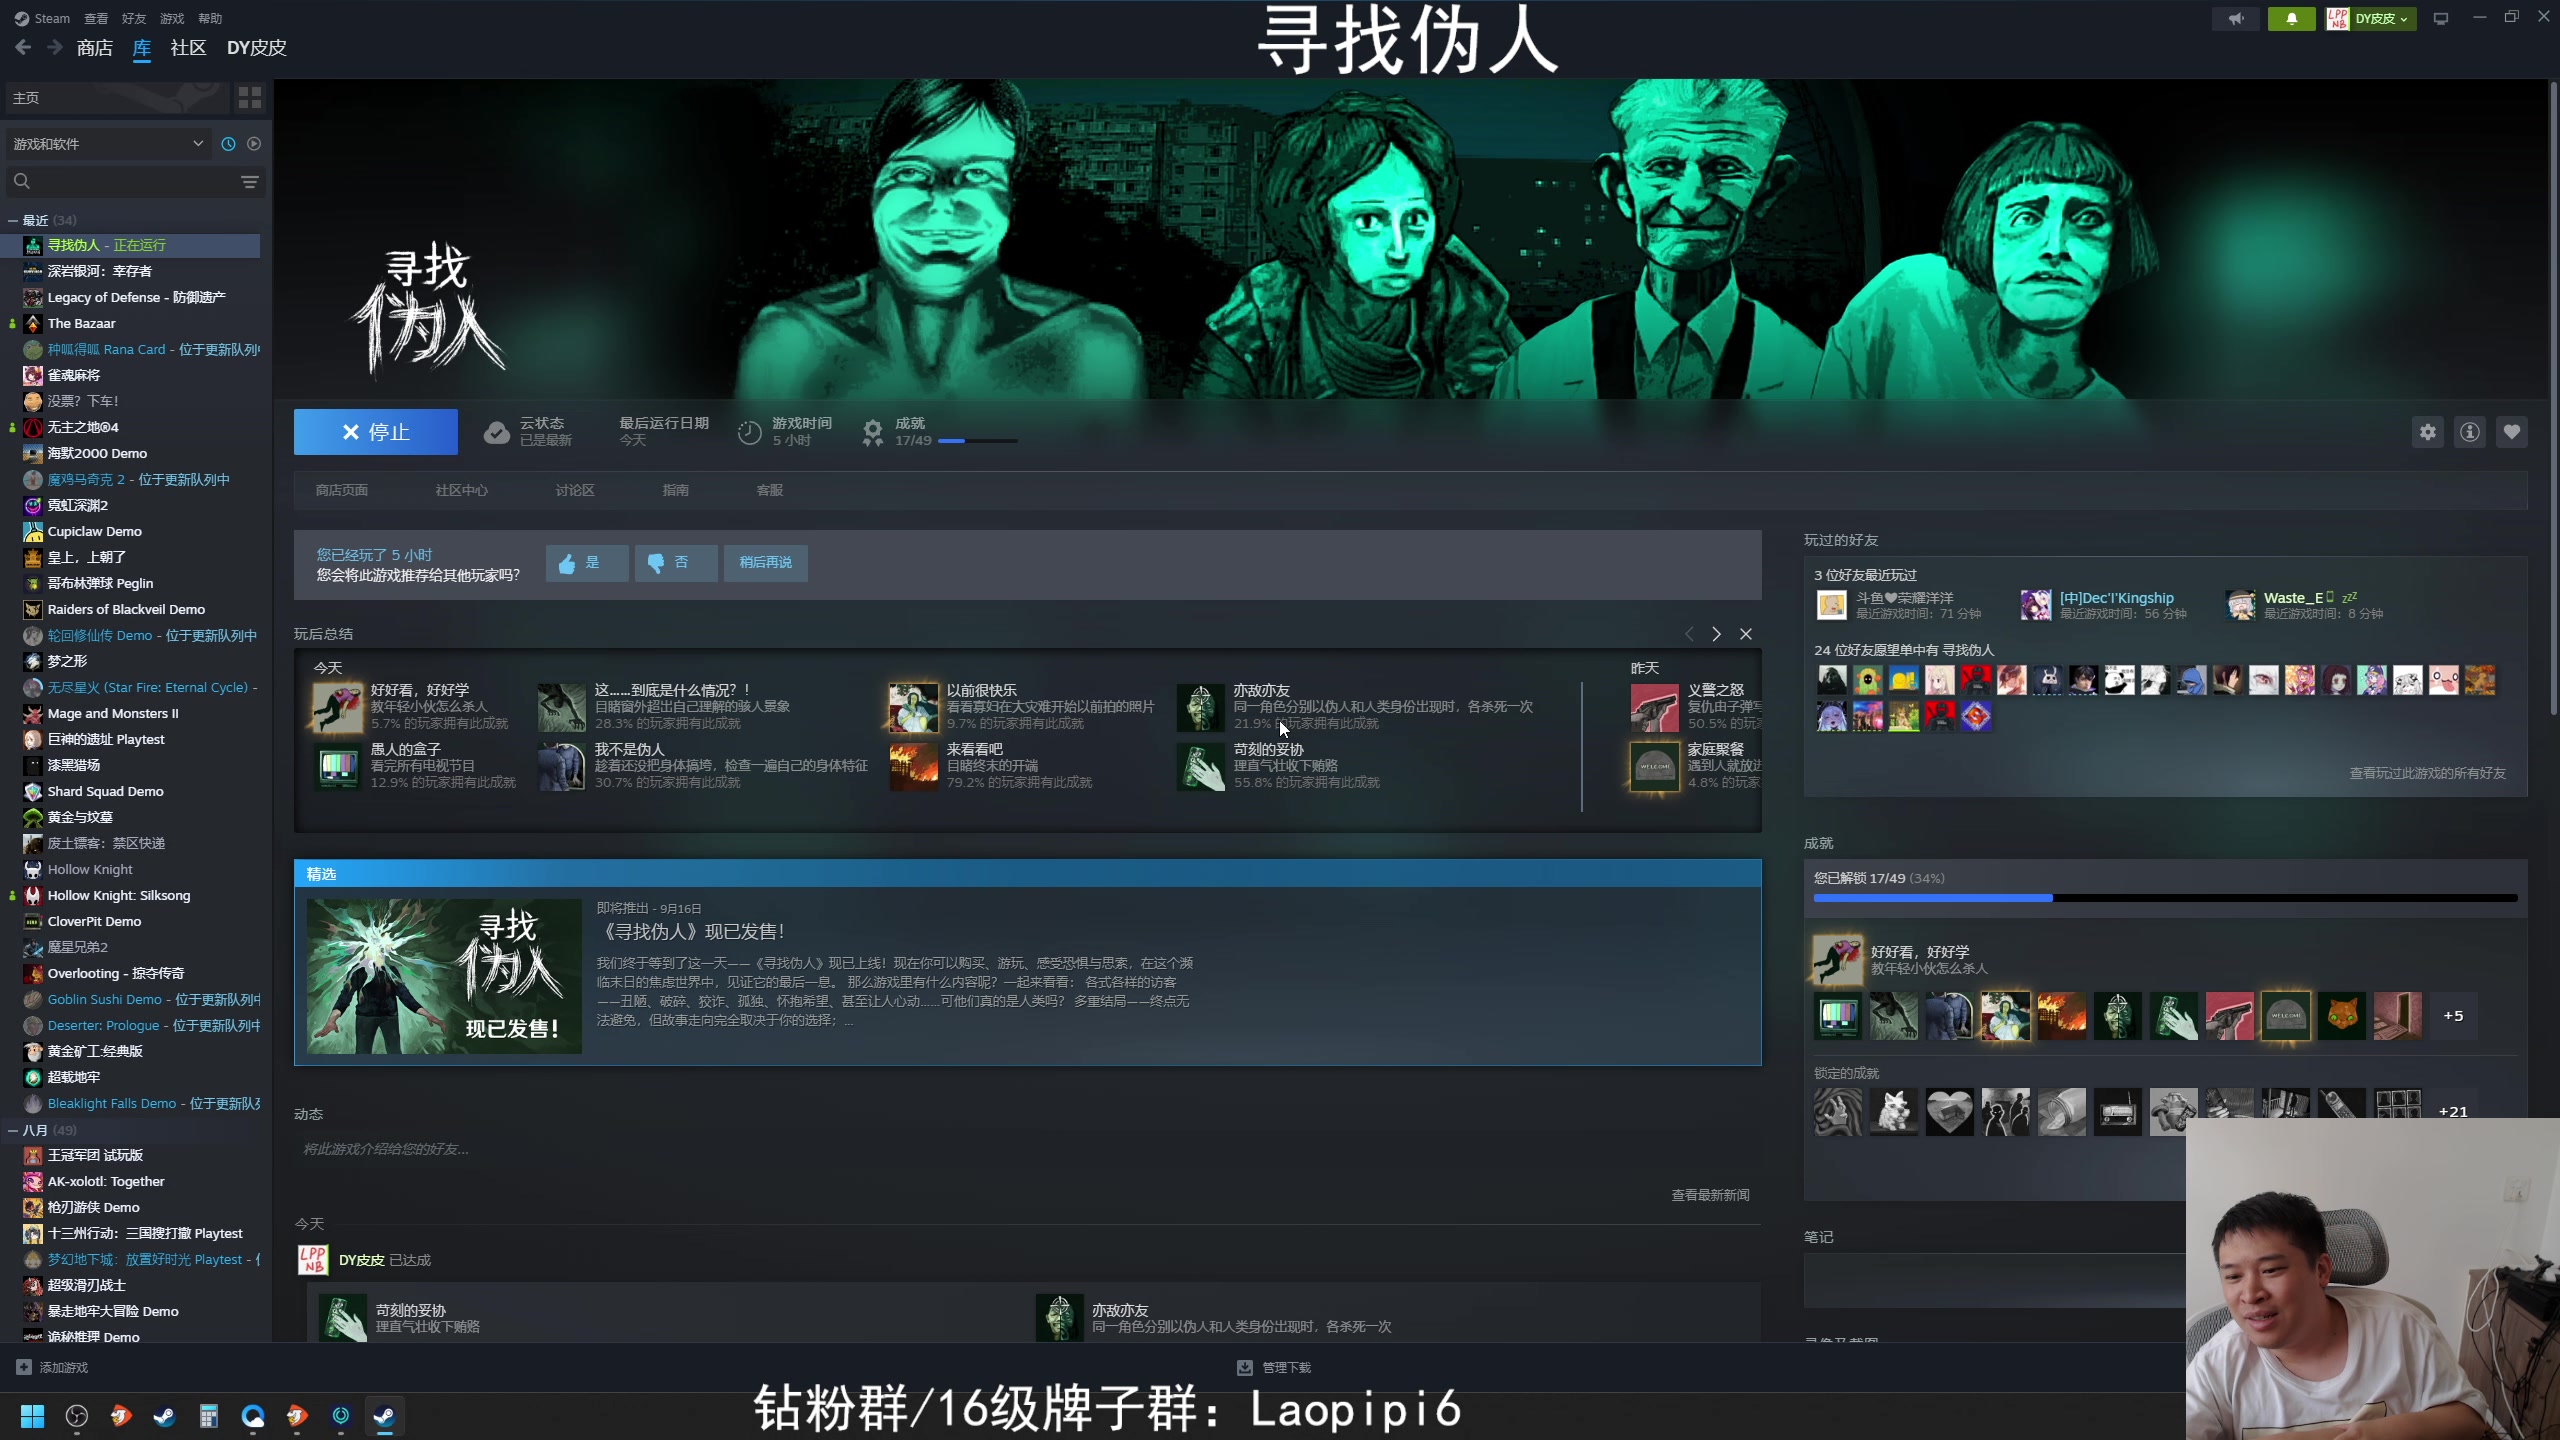The width and height of the screenshot is (2560, 1440).
Task: Click the announcements megaphone icon
Action: pyautogui.click(x=2236, y=18)
